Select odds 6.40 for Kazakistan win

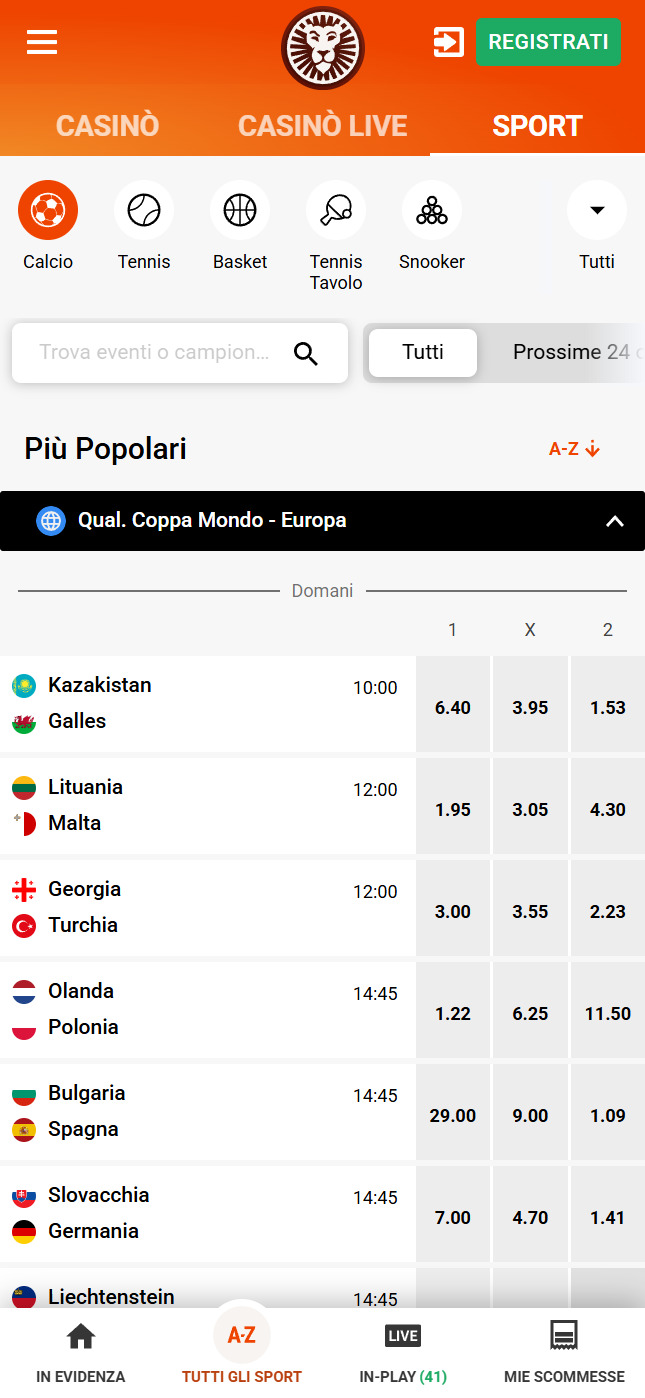[453, 707]
